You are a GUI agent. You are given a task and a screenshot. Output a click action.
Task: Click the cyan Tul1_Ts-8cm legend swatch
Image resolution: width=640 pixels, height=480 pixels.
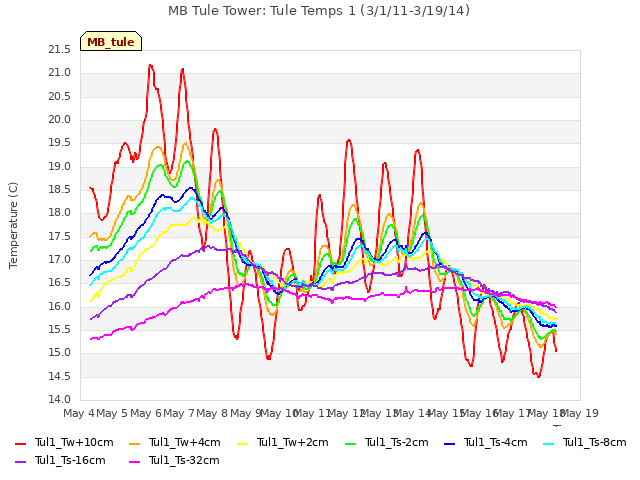click(x=549, y=443)
